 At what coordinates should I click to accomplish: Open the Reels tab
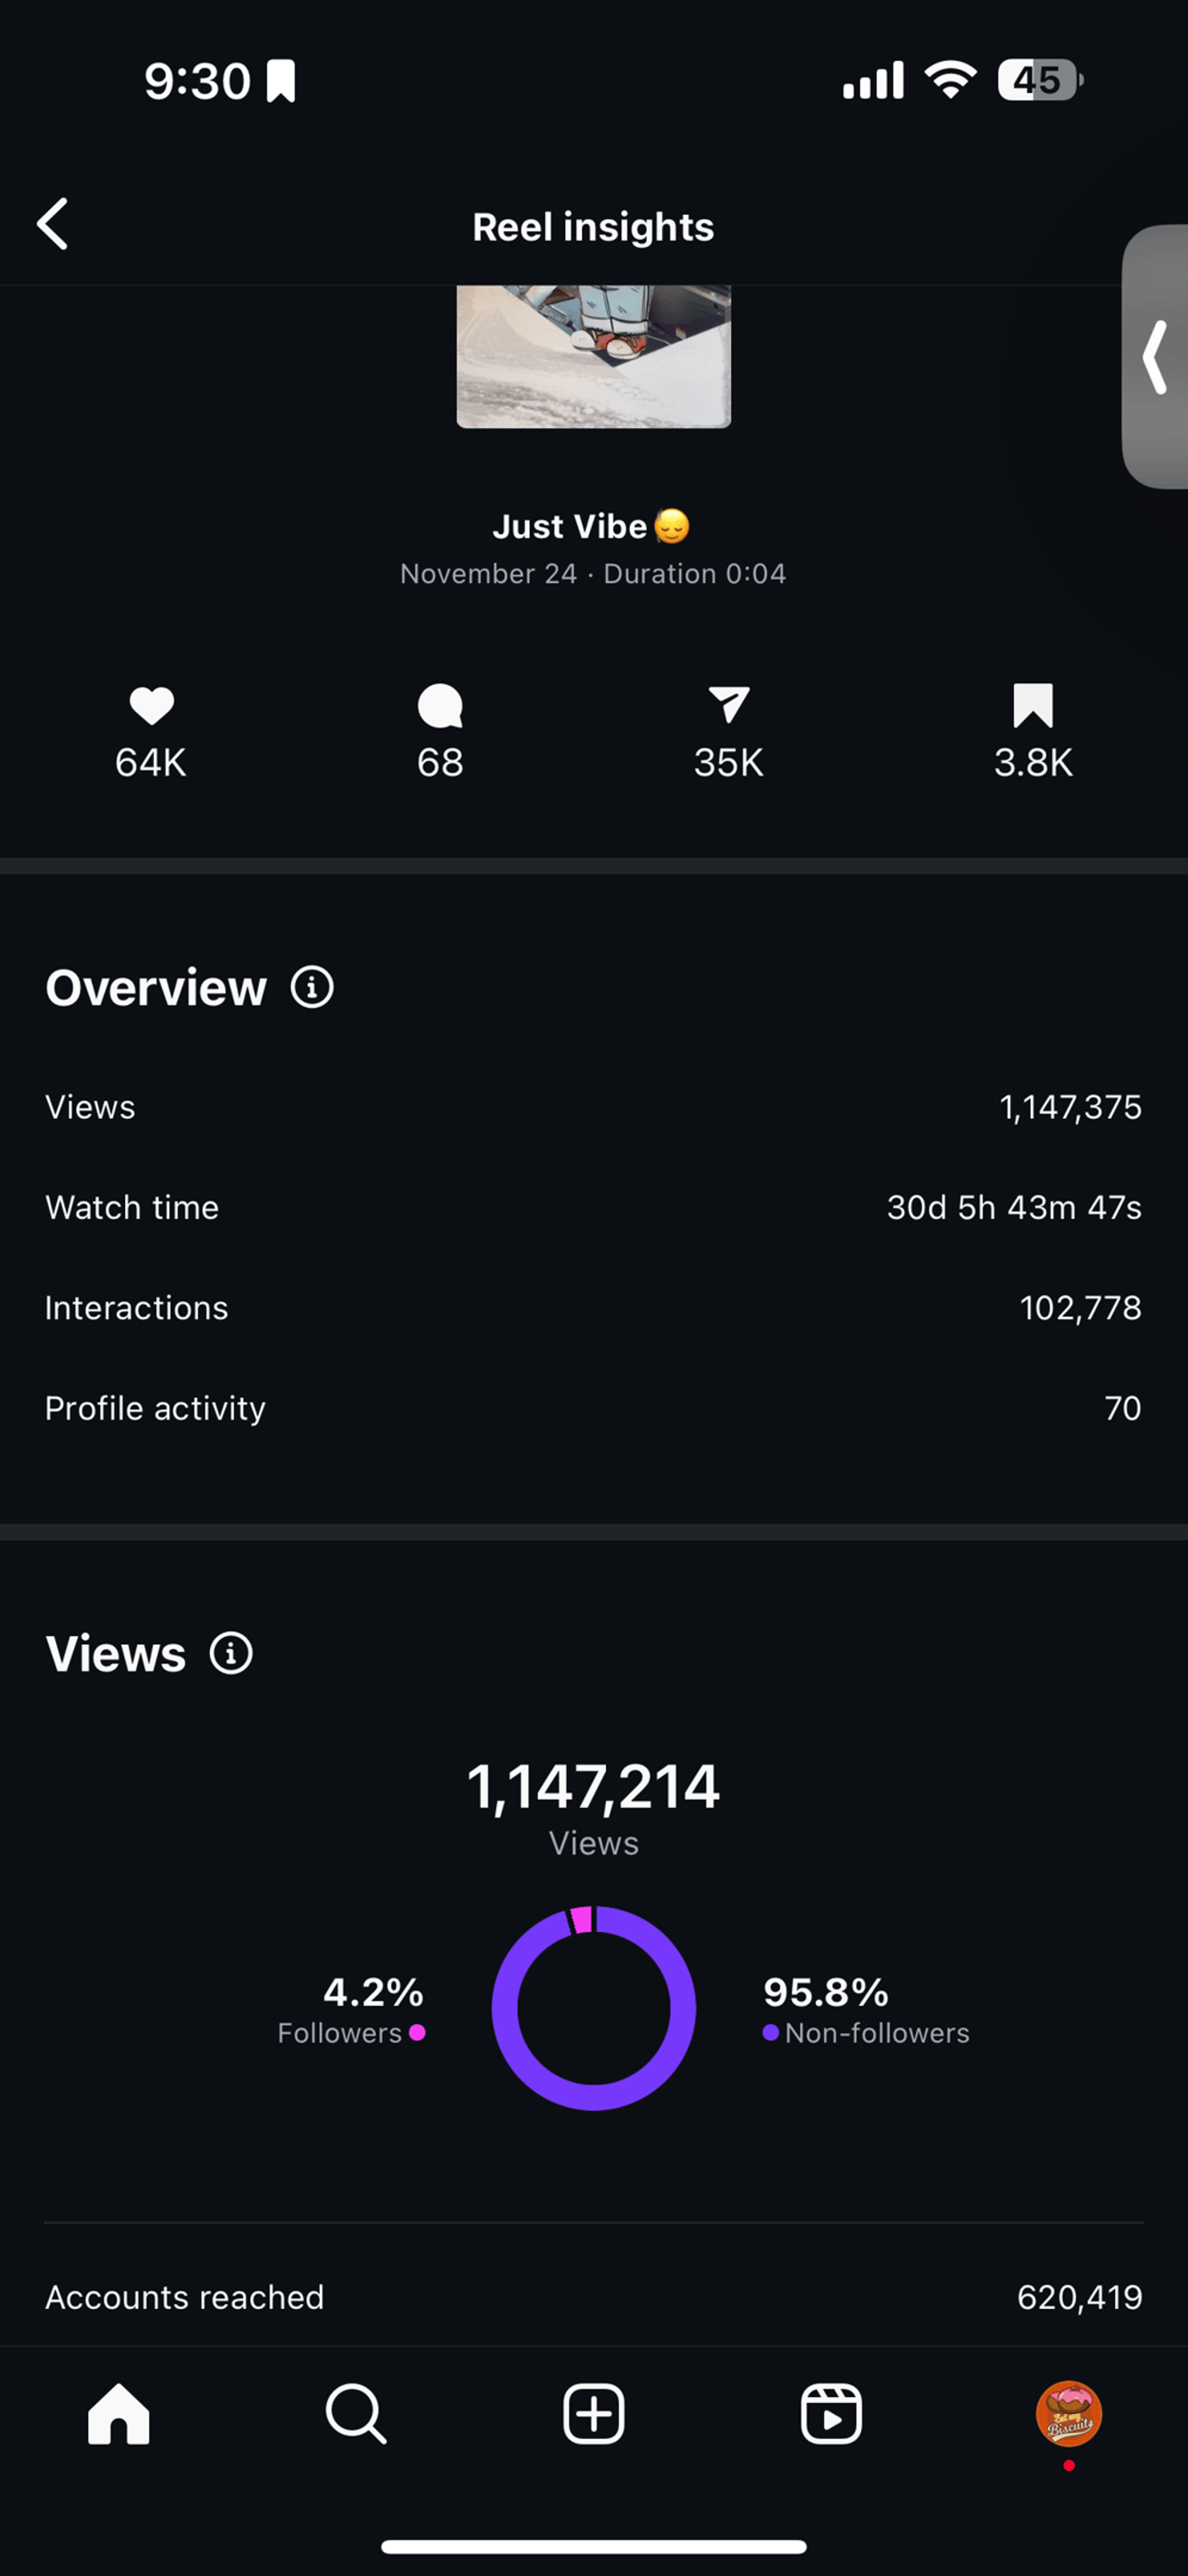[831, 2414]
